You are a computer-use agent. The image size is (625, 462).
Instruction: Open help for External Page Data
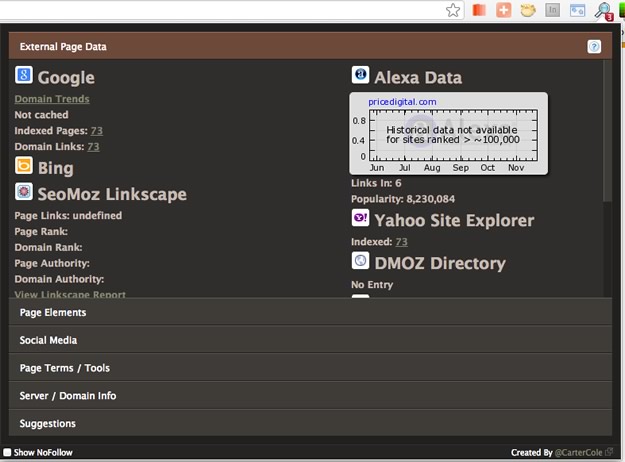coord(594,47)
